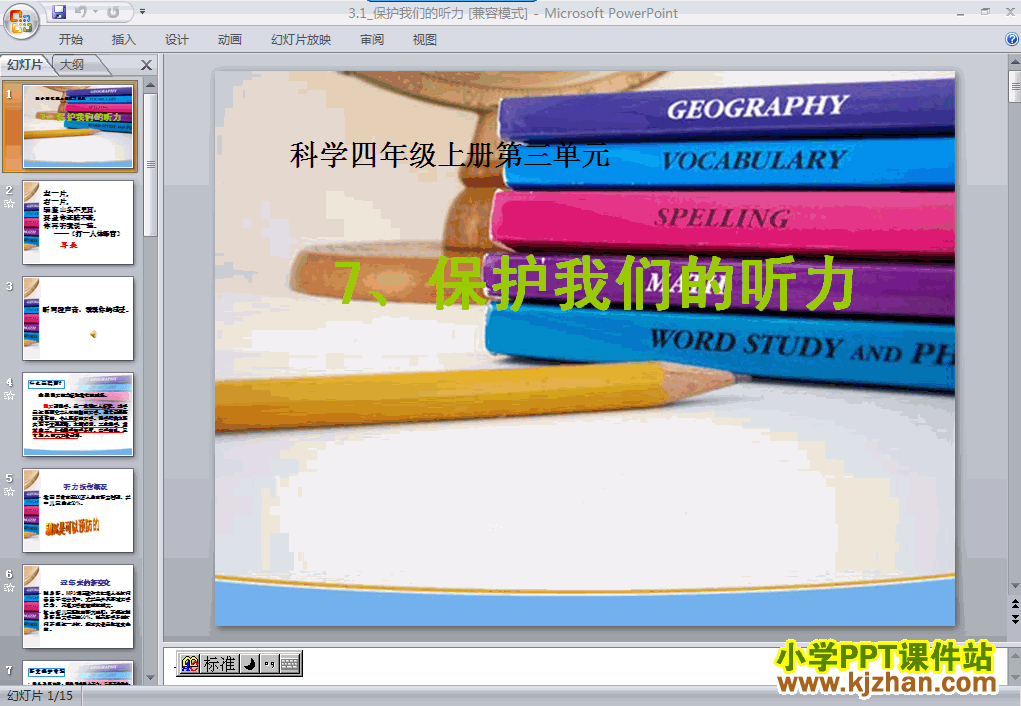Open the 插入 ribbon tab
1021x706 pixels.
[124, 40]
